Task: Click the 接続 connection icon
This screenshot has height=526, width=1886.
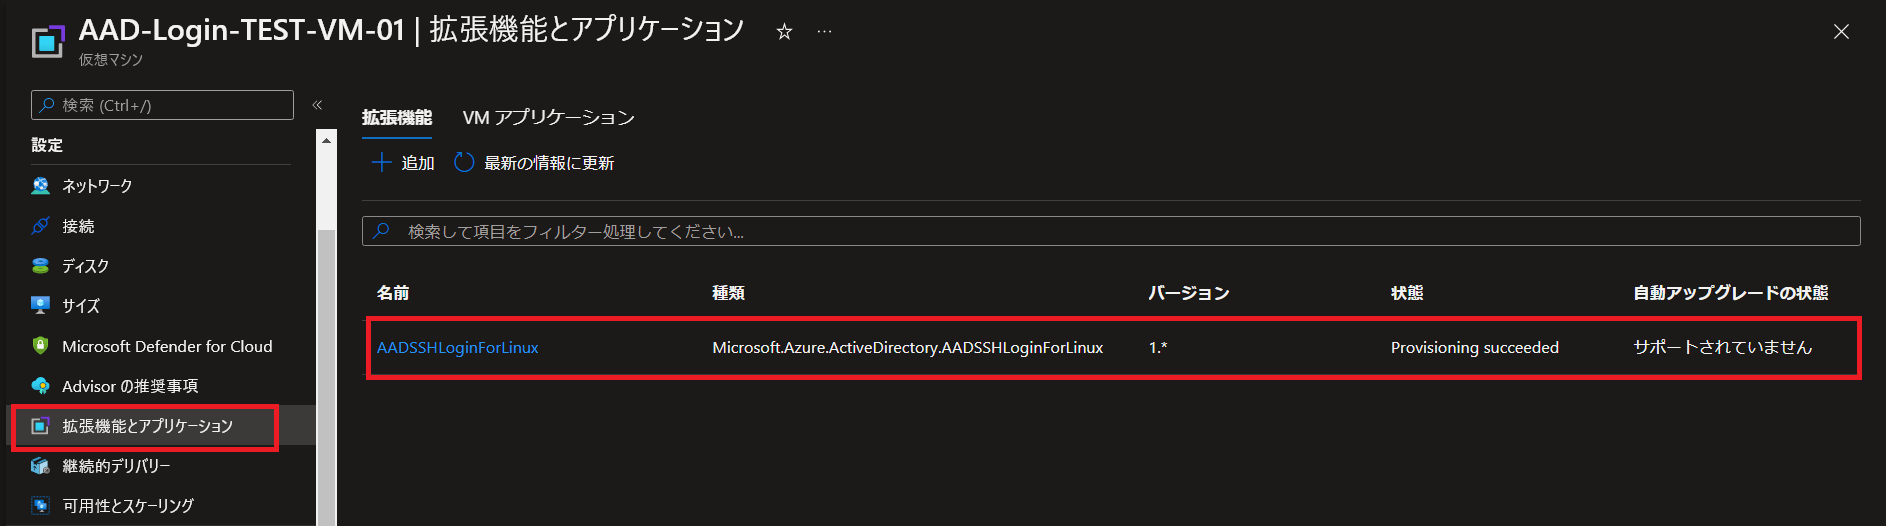Action: click(41, 226)
